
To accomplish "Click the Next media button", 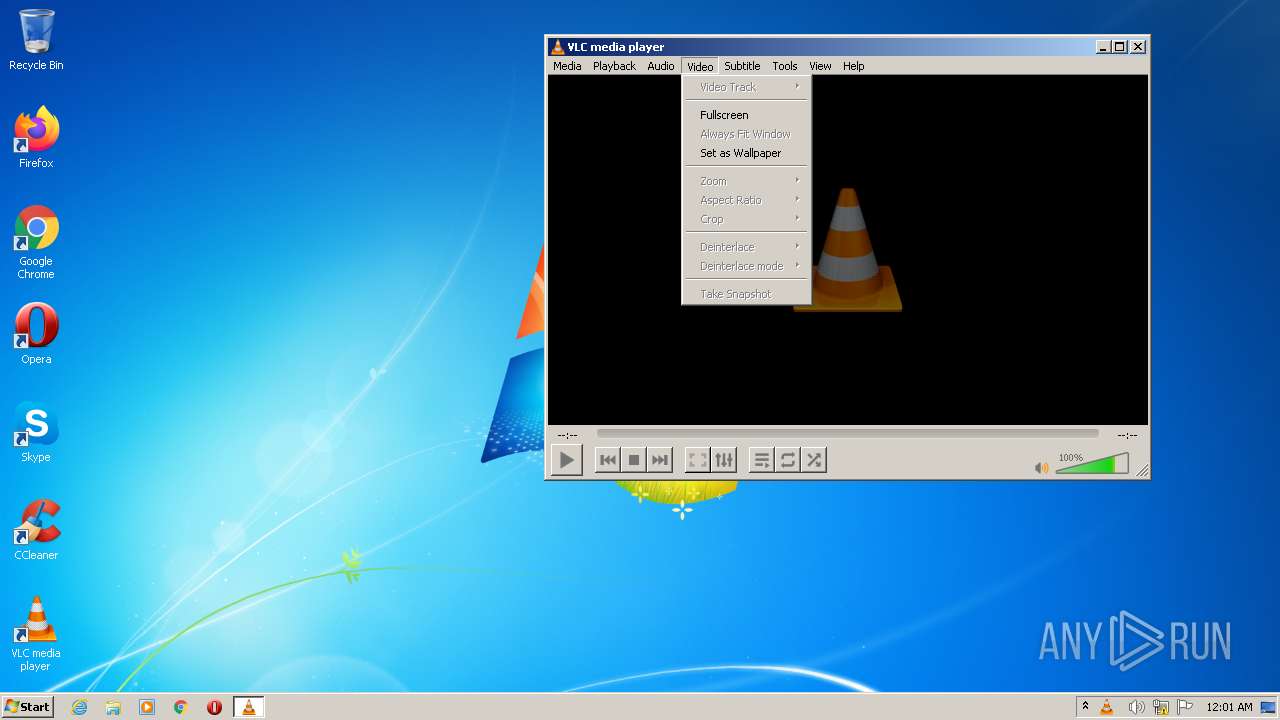I will pyautogui.click(x=659, y=460).
